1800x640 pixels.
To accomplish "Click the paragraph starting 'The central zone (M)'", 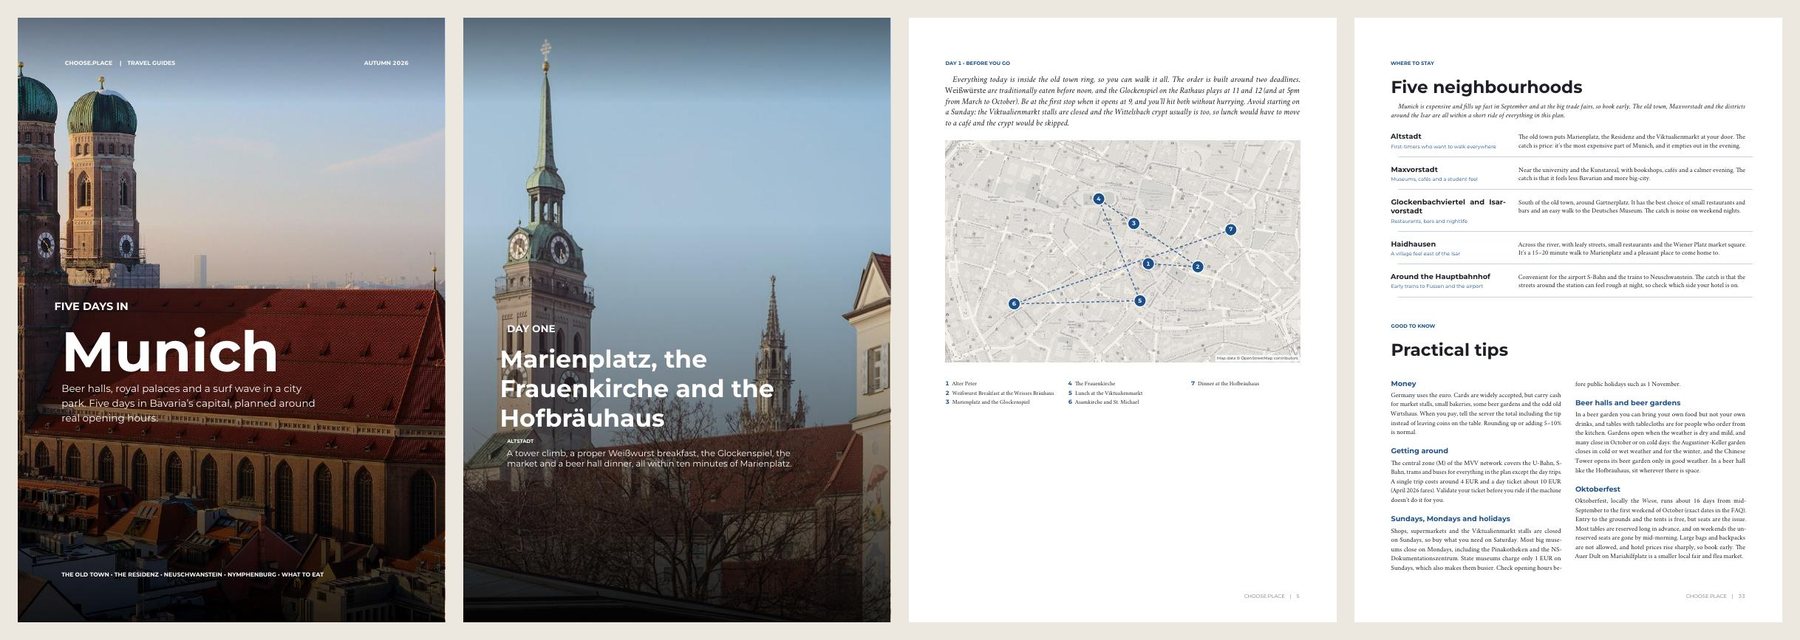I will point(1475,481).
